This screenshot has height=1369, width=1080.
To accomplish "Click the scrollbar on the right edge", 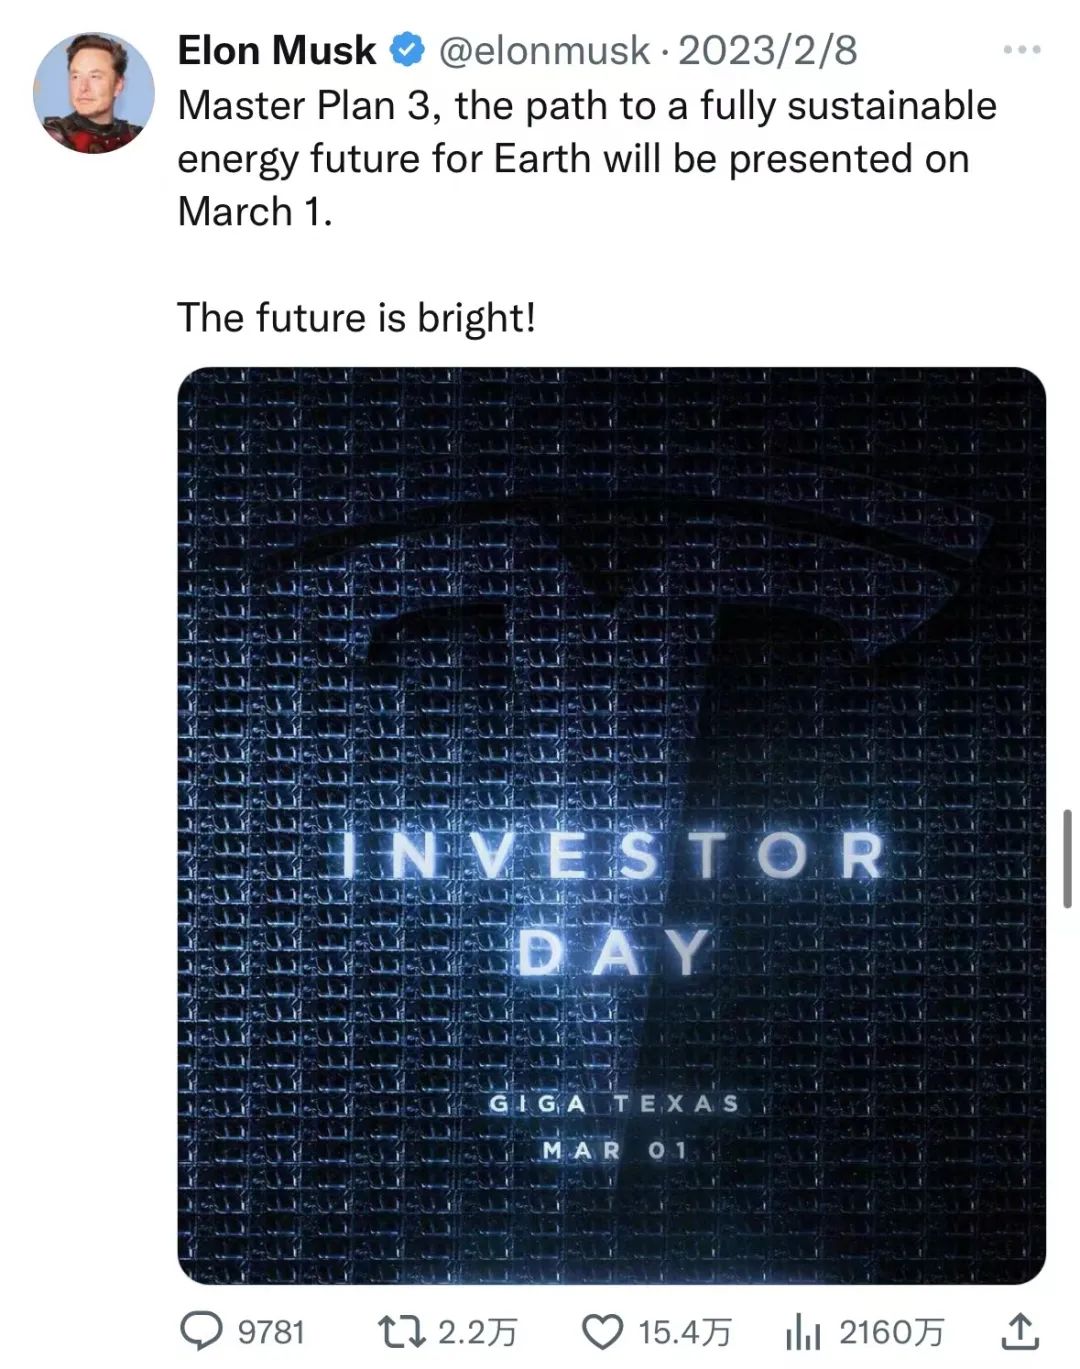I will click(1067, 858).
